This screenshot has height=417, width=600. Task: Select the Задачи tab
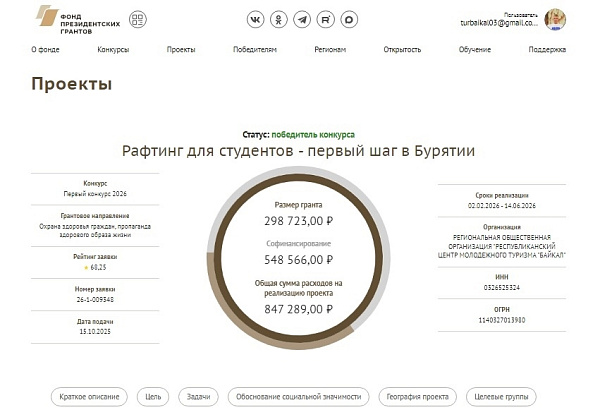click(x=199, y=397)
